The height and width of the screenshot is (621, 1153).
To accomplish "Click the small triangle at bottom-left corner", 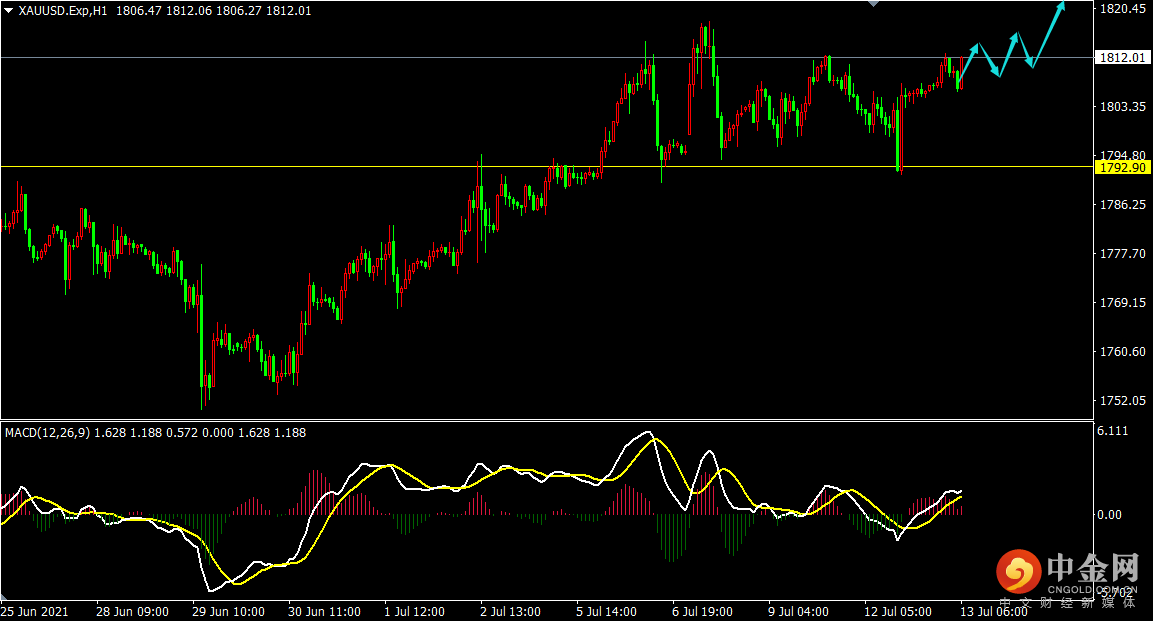I will coord(4,597).
